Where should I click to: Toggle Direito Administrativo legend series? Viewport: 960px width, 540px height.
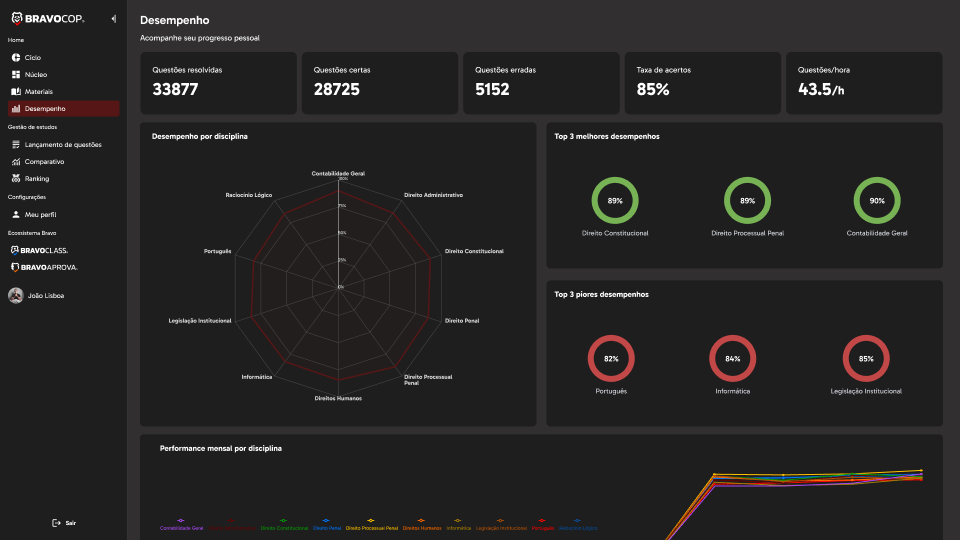coord(231,525)
